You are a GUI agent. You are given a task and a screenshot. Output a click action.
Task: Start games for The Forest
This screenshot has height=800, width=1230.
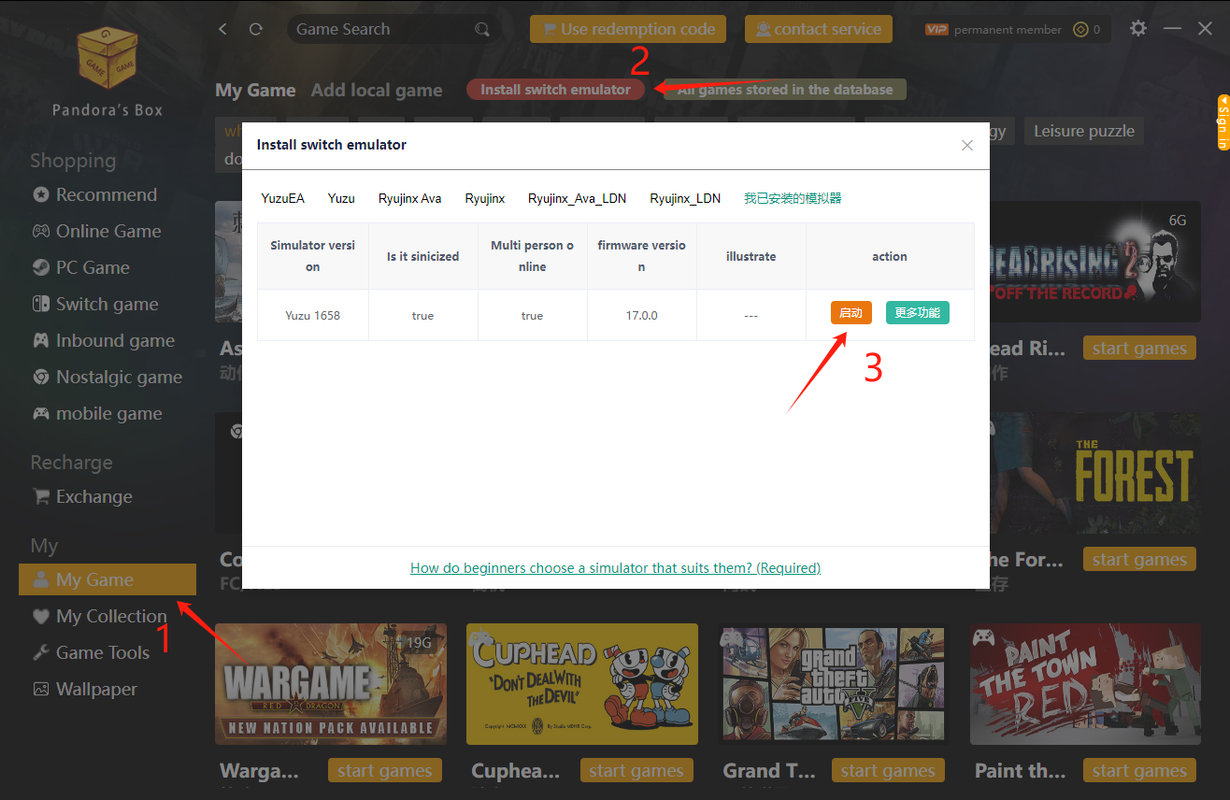pos(1139,559)
